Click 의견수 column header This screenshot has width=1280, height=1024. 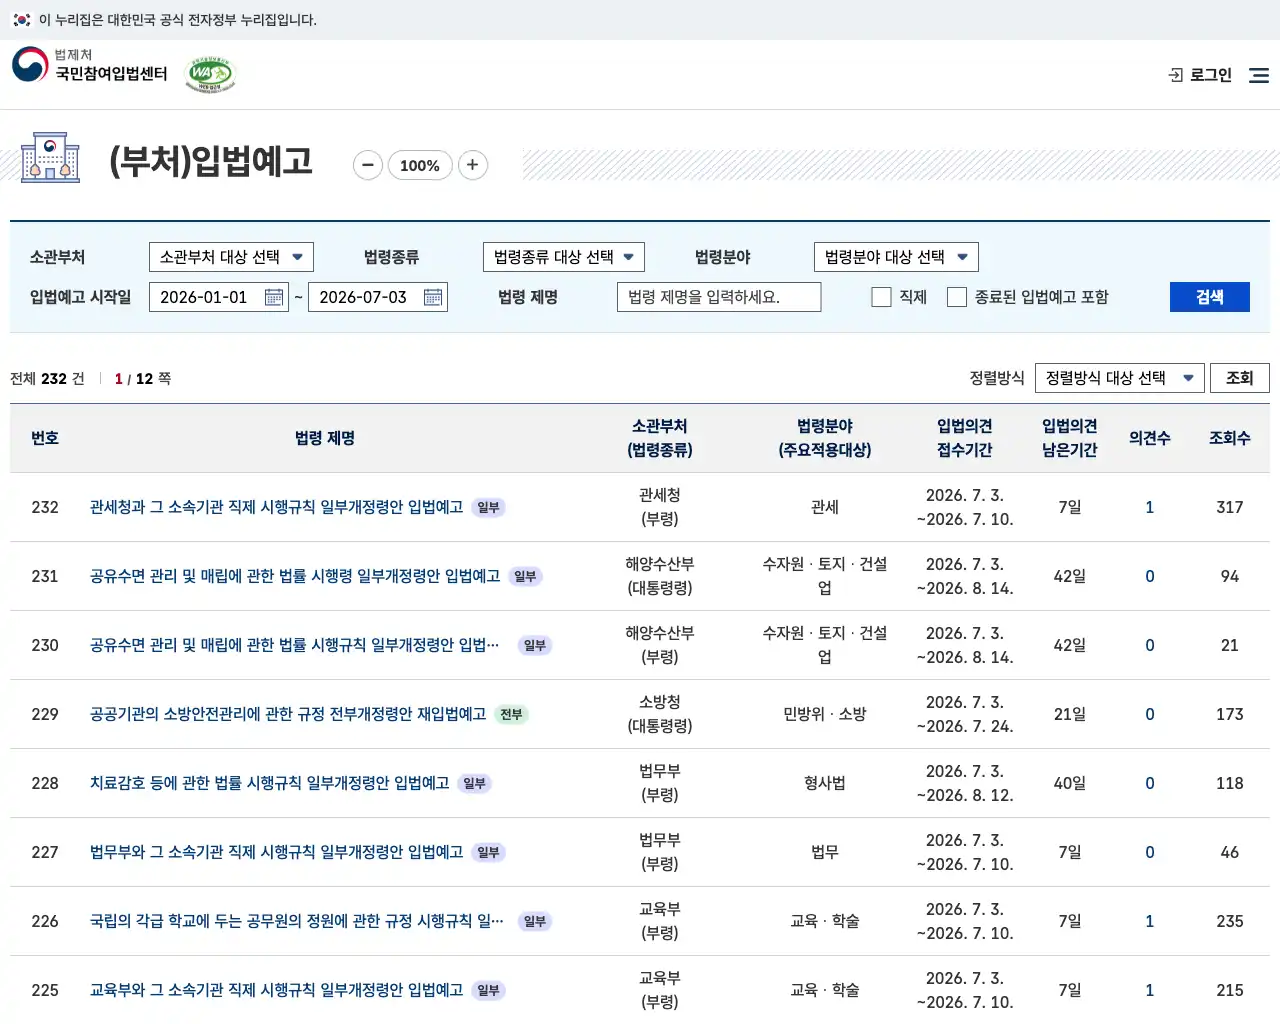point(1150,438)
